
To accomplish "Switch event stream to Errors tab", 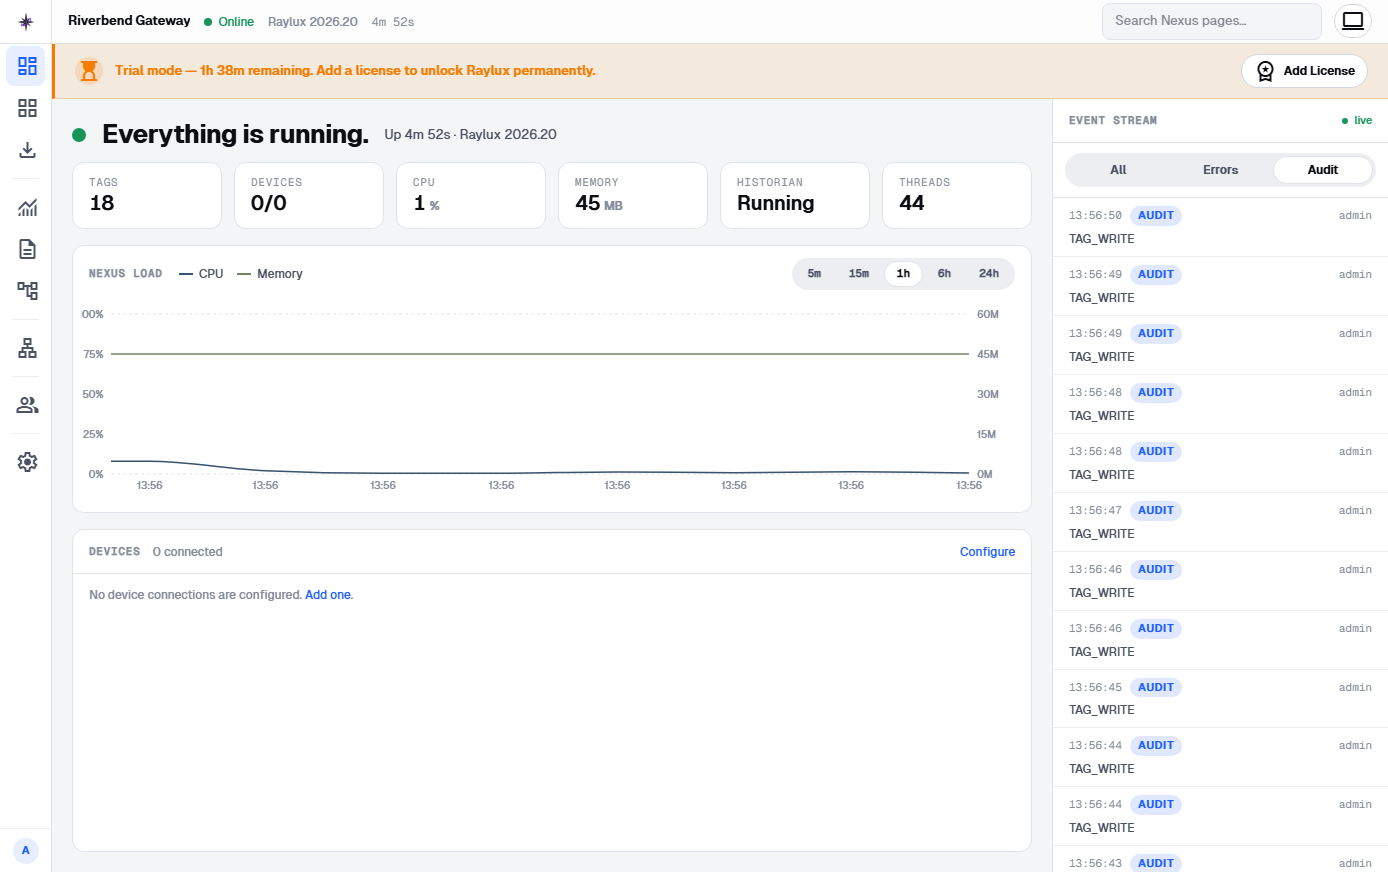I will pos(1220,170).
